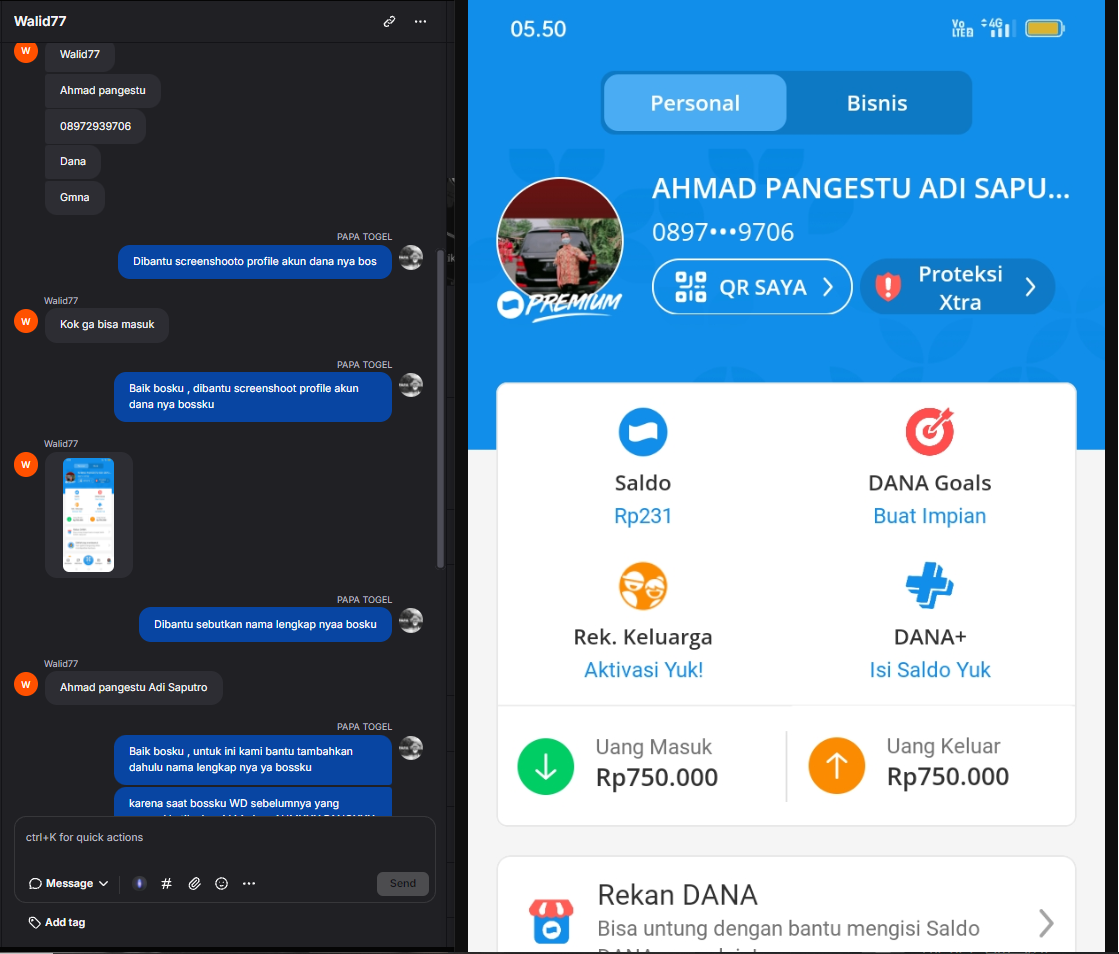Open the emoji picker
Screen dimensions: 1119x954
[222, 883]
